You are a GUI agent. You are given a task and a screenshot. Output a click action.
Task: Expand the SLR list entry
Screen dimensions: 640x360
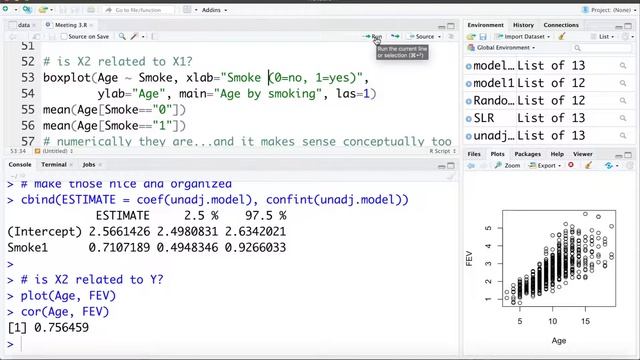point(469,118)
